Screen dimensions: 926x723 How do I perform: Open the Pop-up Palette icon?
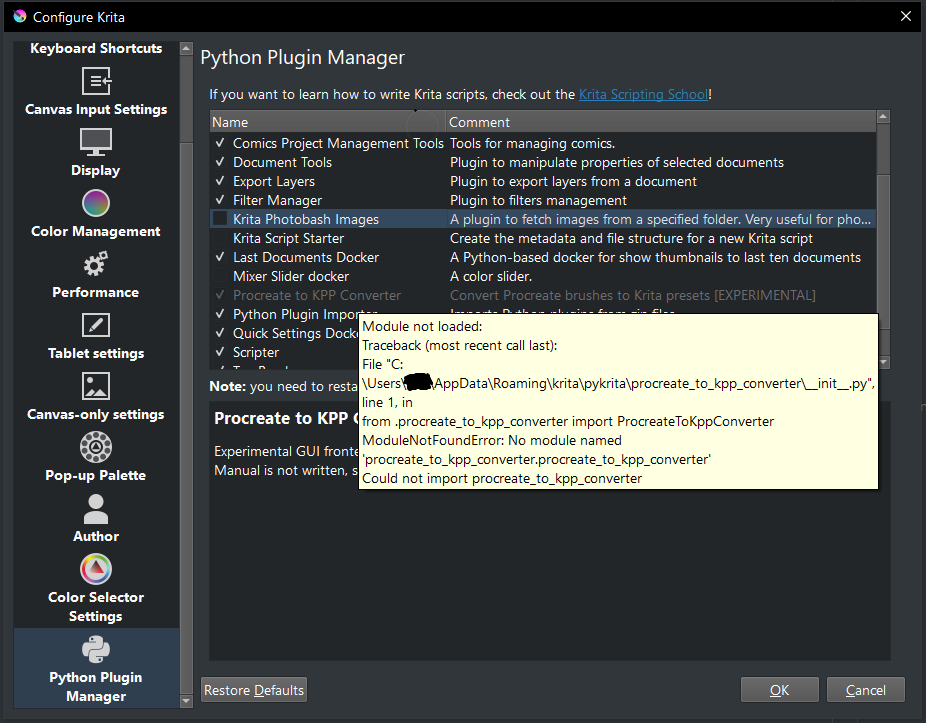click(x=96, y=447)
